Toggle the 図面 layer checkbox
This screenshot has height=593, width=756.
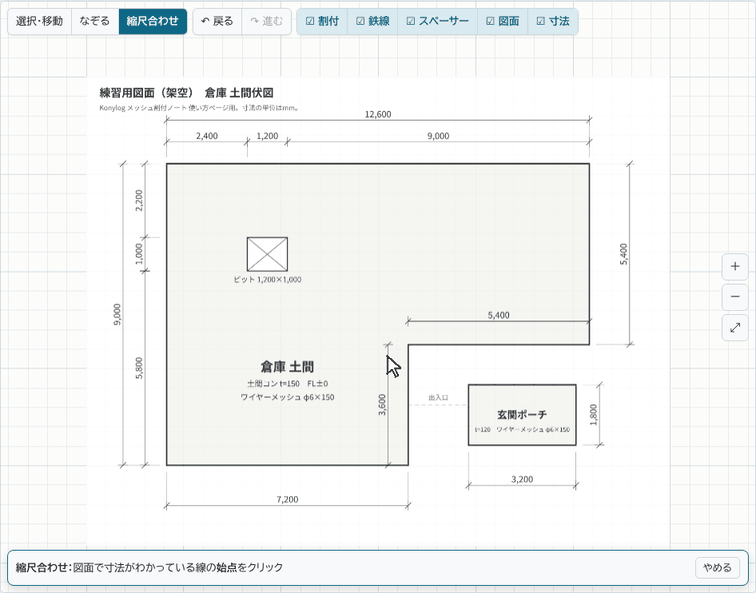pyautogui.click(x=502, y=21)
